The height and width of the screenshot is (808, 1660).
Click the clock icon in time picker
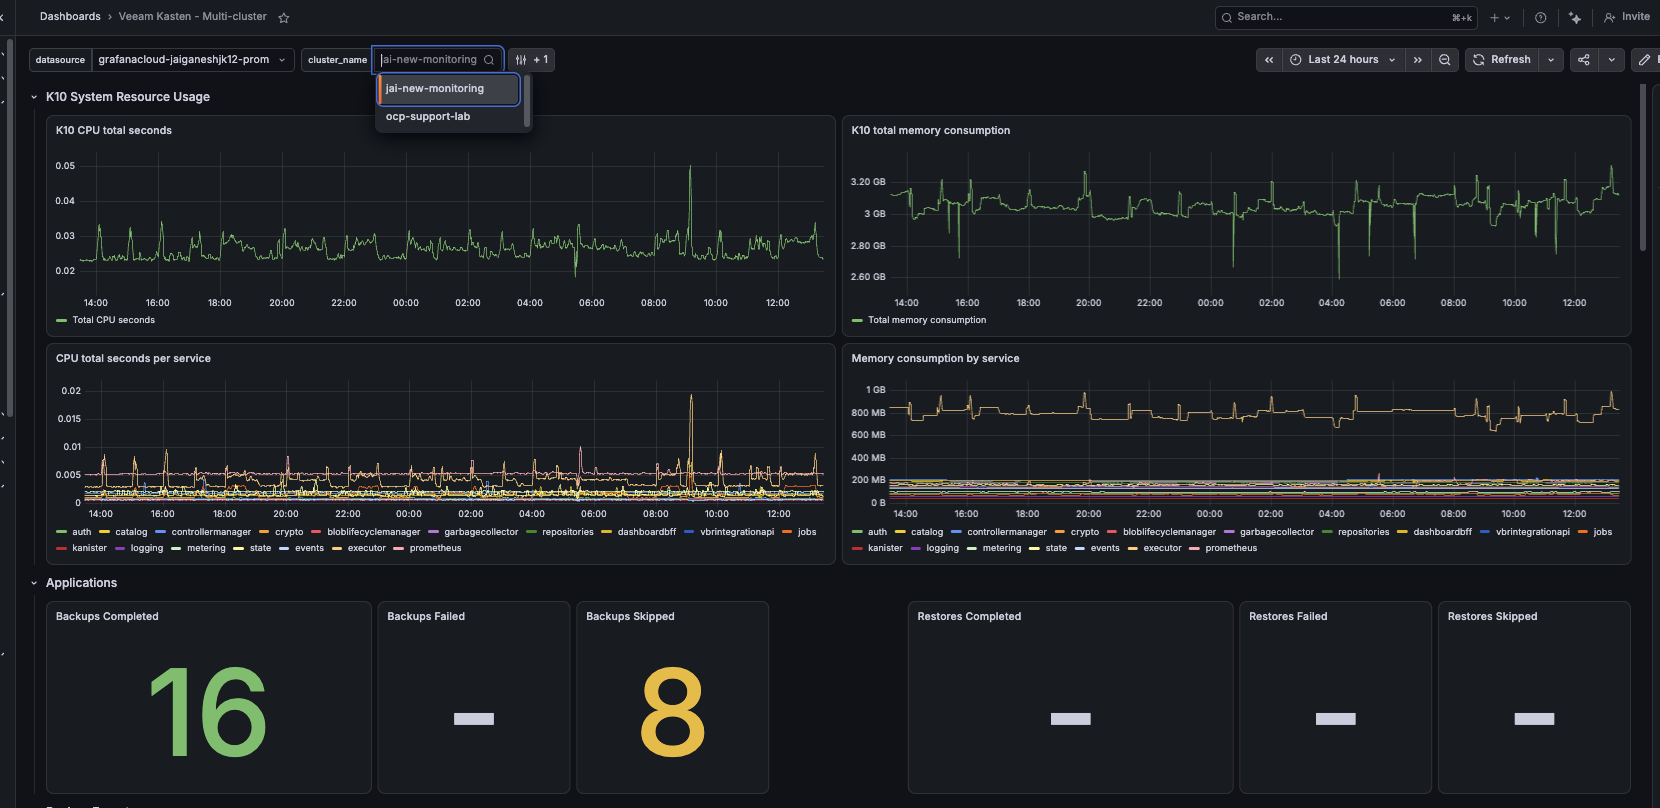(x=1296, y=60)
